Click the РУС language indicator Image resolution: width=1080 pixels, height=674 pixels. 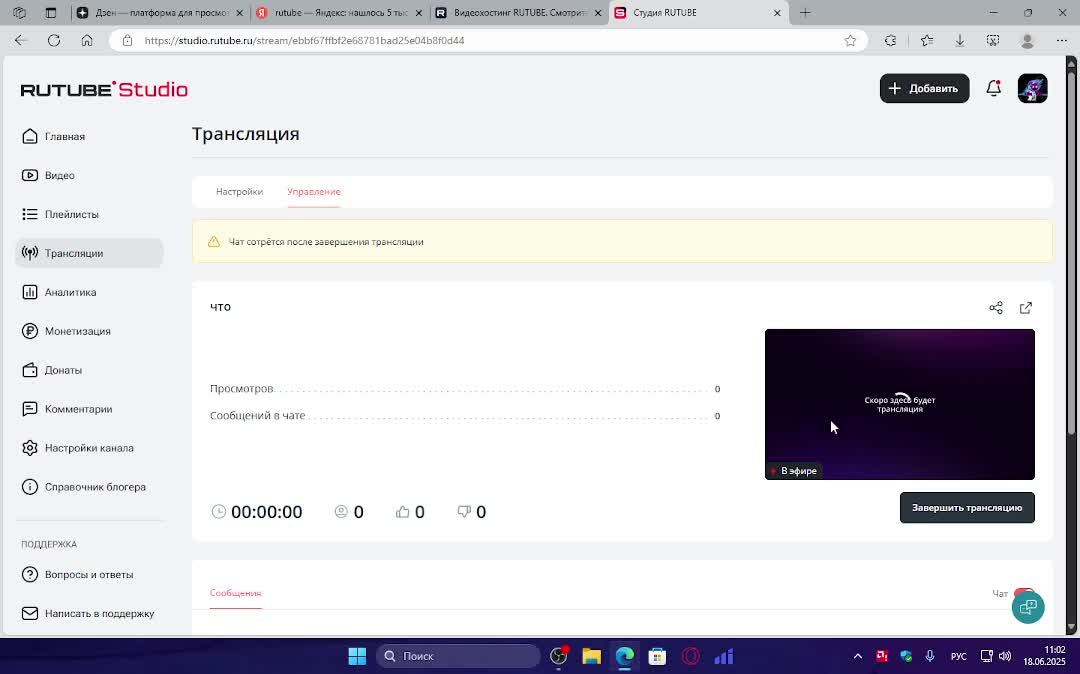coord(958,656)
